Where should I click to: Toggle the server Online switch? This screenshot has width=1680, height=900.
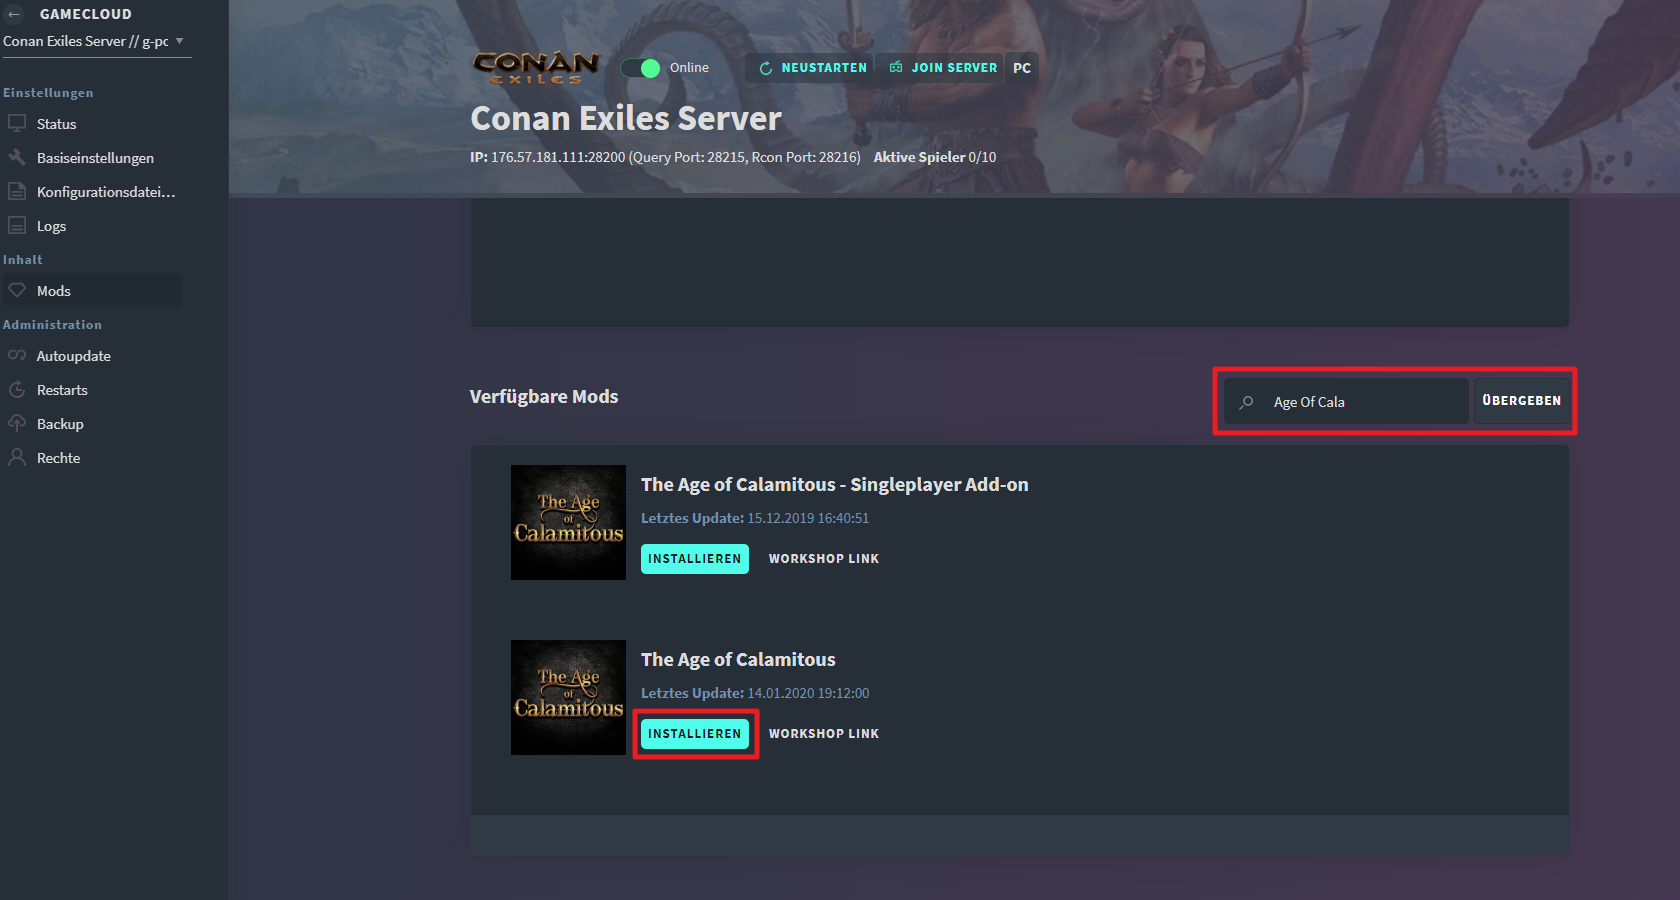tap(640, 67)
